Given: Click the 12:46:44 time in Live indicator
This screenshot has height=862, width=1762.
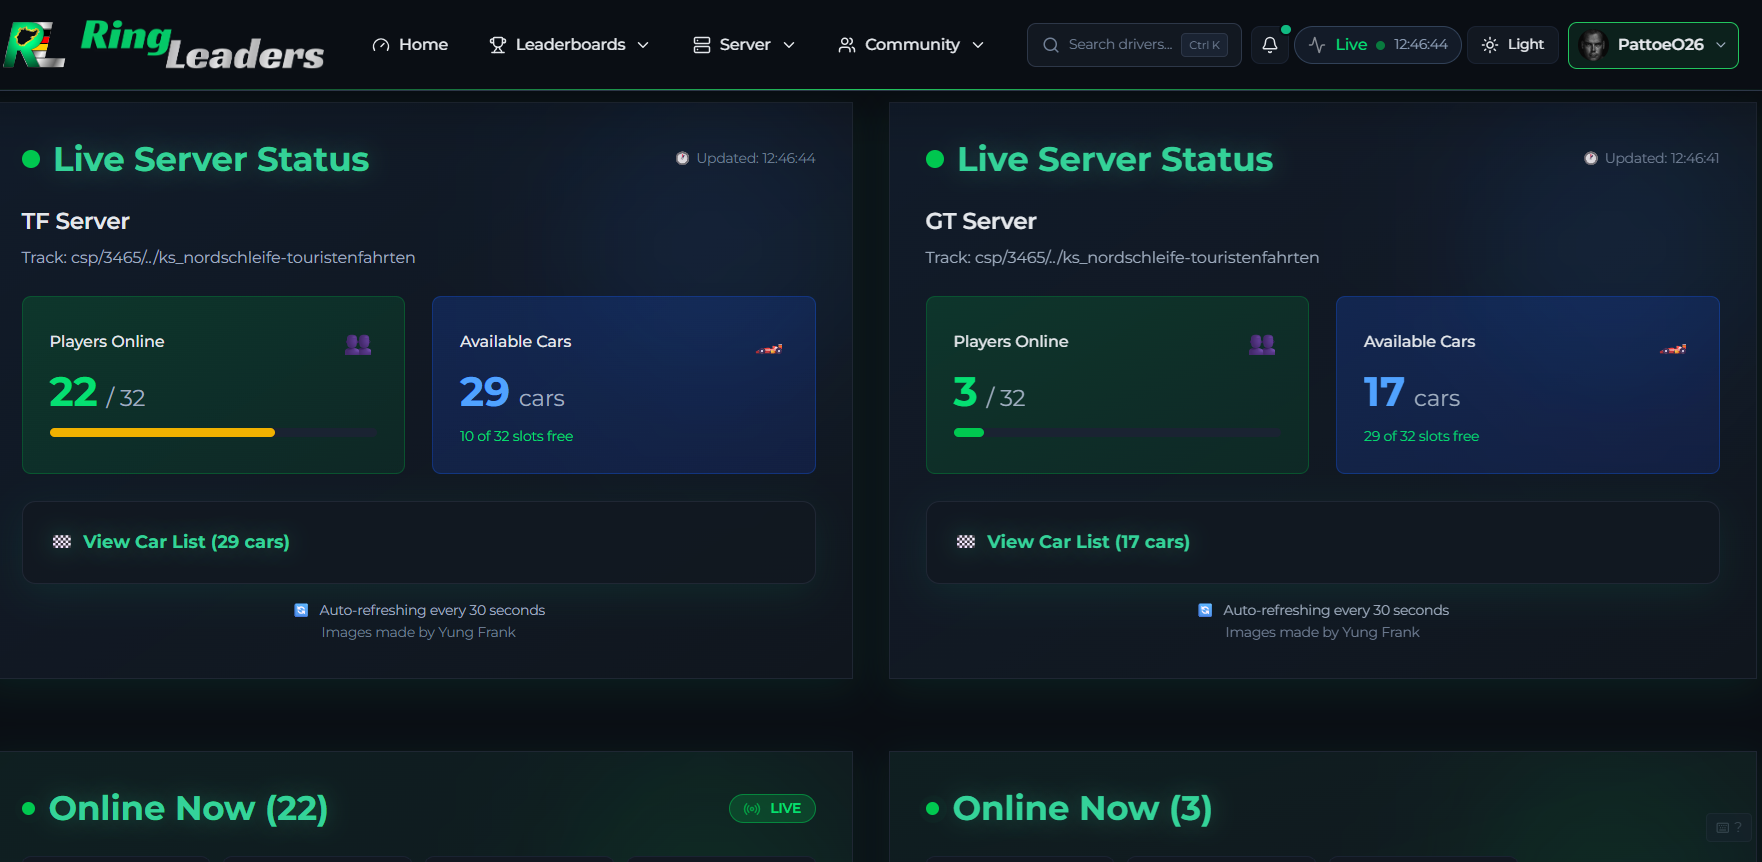Looking at the screenshot, I should 1421,45.
